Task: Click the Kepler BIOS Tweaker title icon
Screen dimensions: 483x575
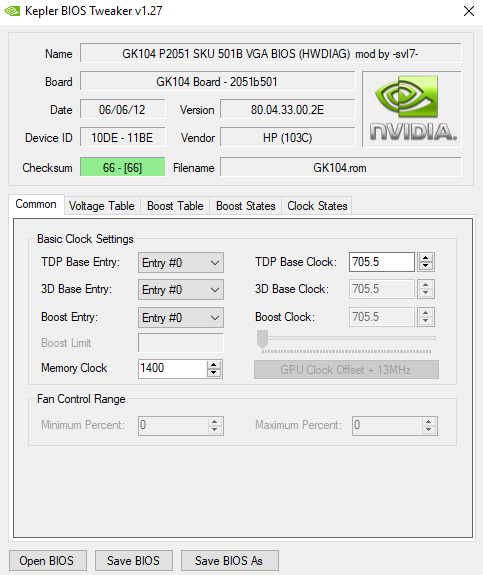Action: pos(12,11)
